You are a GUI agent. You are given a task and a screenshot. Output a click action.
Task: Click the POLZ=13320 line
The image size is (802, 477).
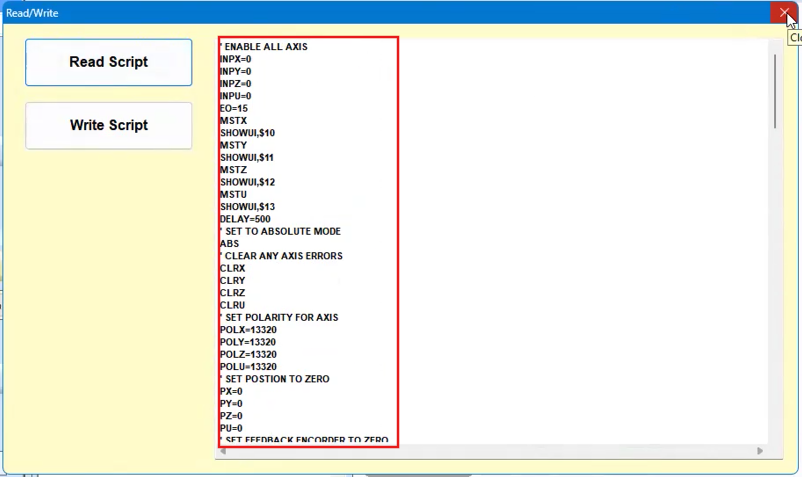[x=248, y=354]
